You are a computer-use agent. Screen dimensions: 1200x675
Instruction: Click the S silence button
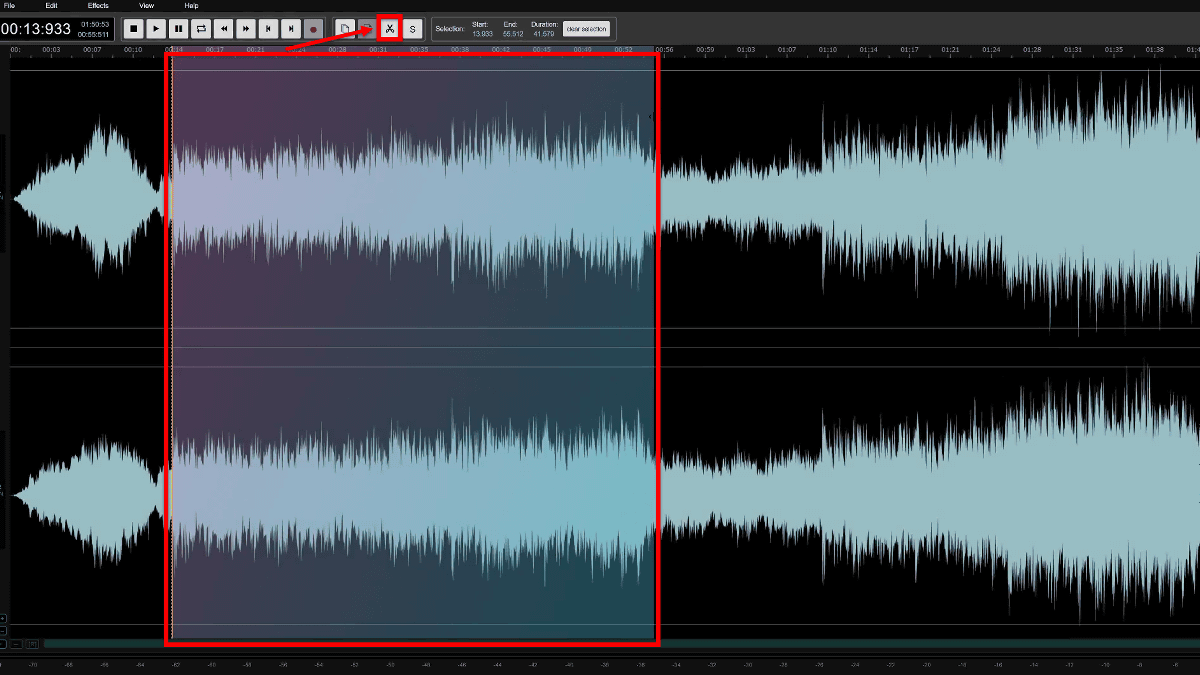412,29
